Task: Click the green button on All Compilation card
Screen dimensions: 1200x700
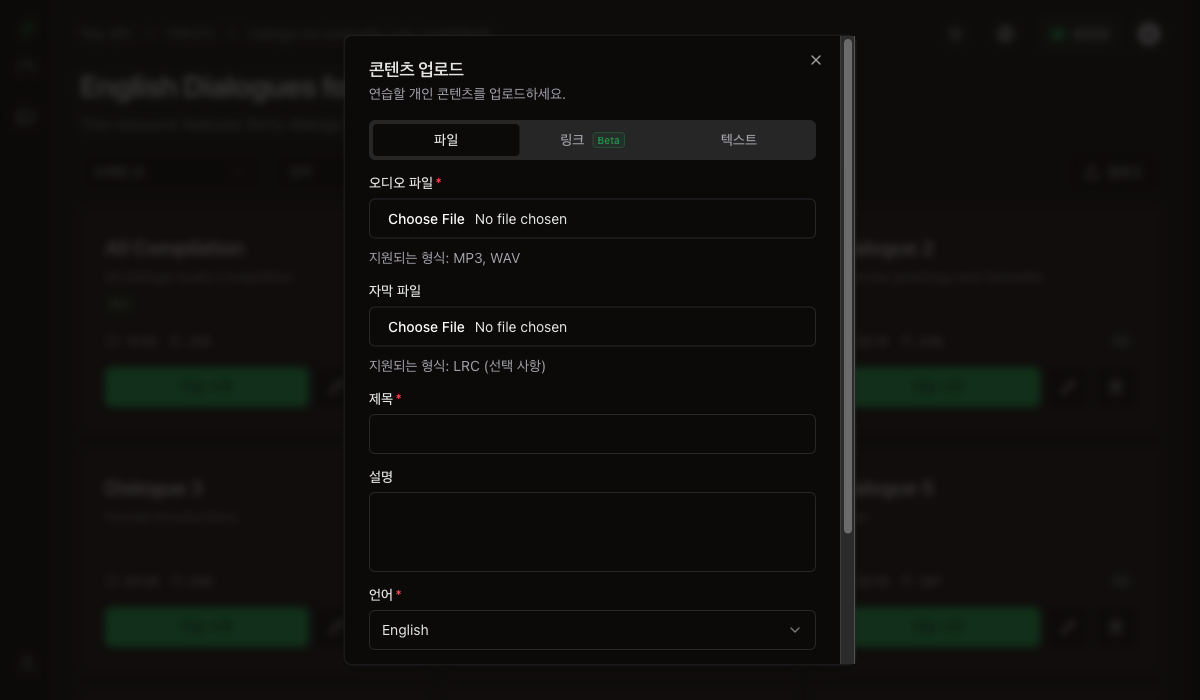Action: click(207, 387)
